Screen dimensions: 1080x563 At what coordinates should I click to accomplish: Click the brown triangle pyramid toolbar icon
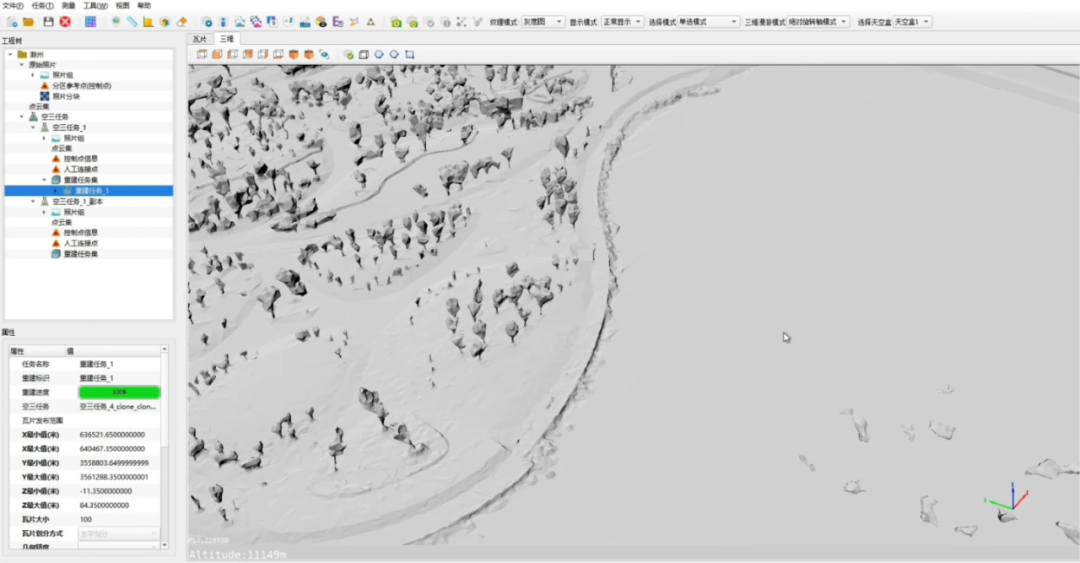pos(371,22)
